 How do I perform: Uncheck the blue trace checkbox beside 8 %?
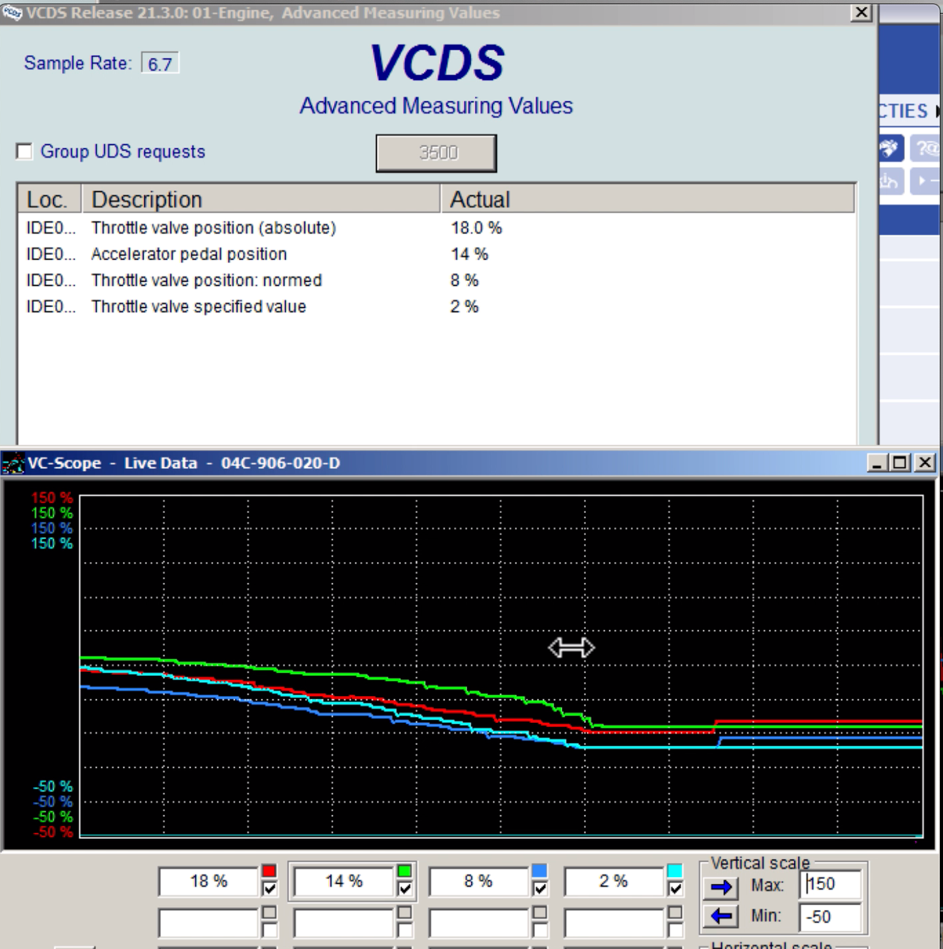pyautogui.click(x=539, y=888)
